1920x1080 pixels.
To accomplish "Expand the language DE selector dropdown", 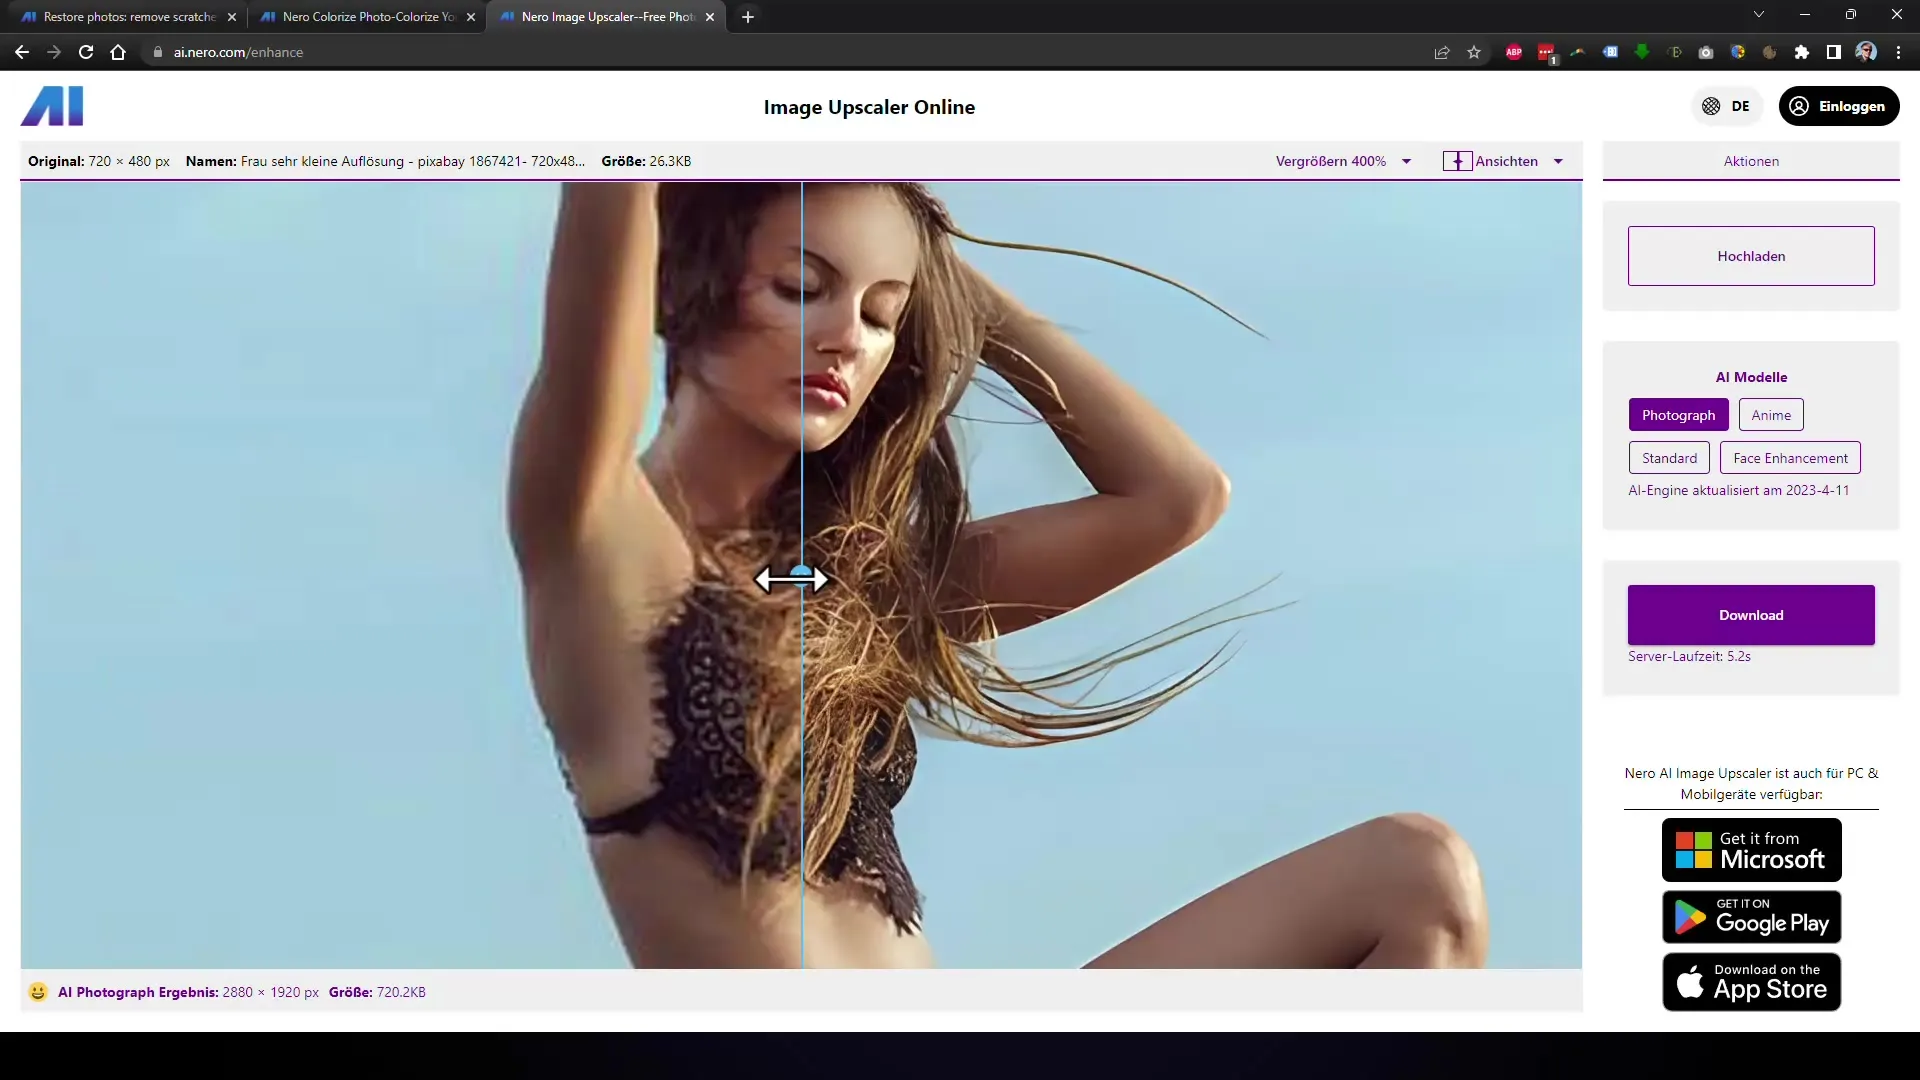I will (1727, 105).
